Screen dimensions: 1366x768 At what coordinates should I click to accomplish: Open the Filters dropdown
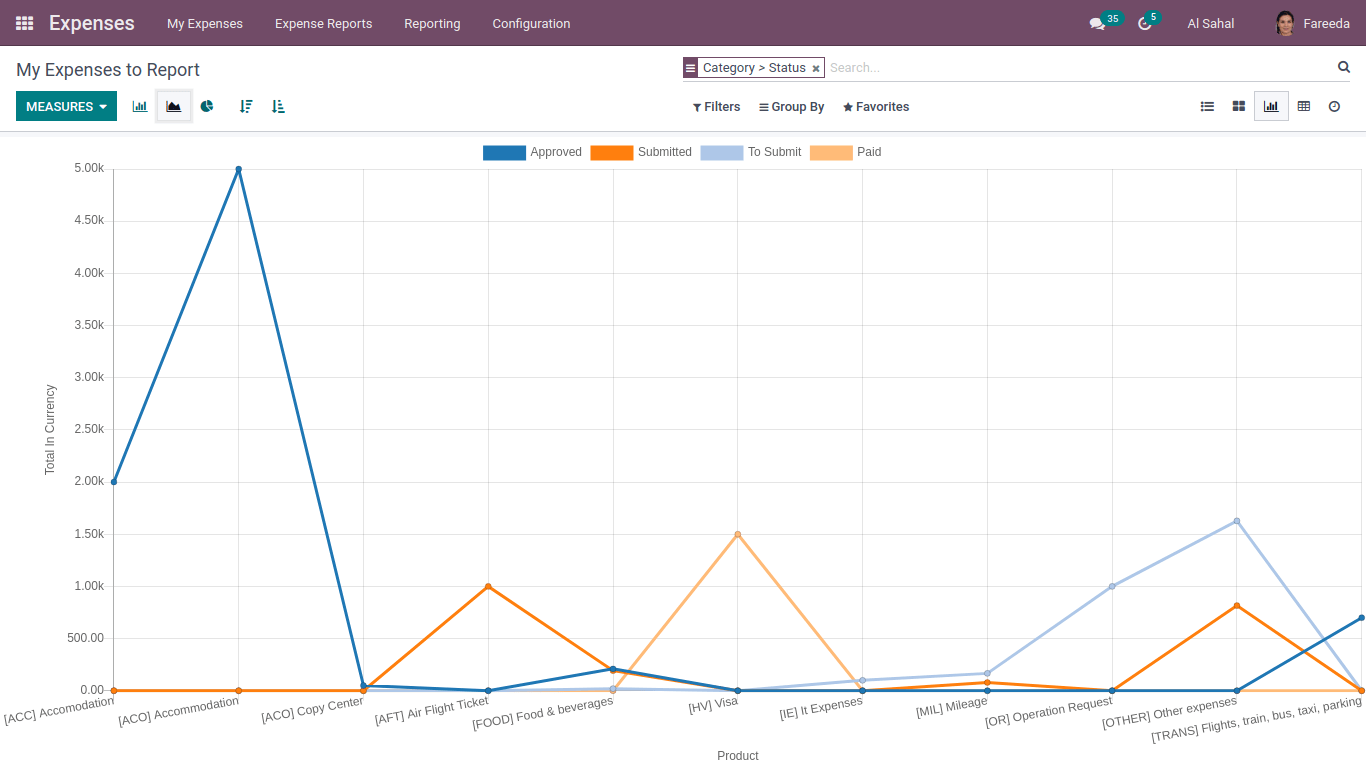(x=716, y=107)
